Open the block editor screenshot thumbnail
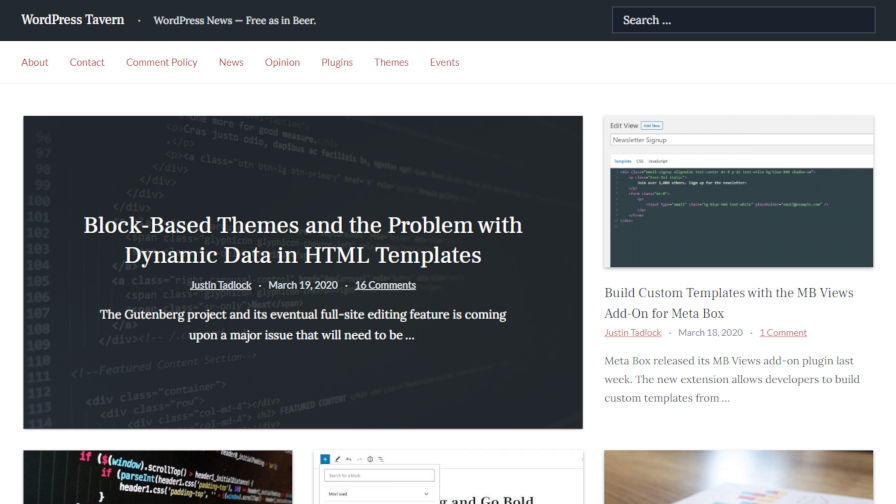Image resolution: width=896 pixels, height=504 pixels. (x=448, y=477)
